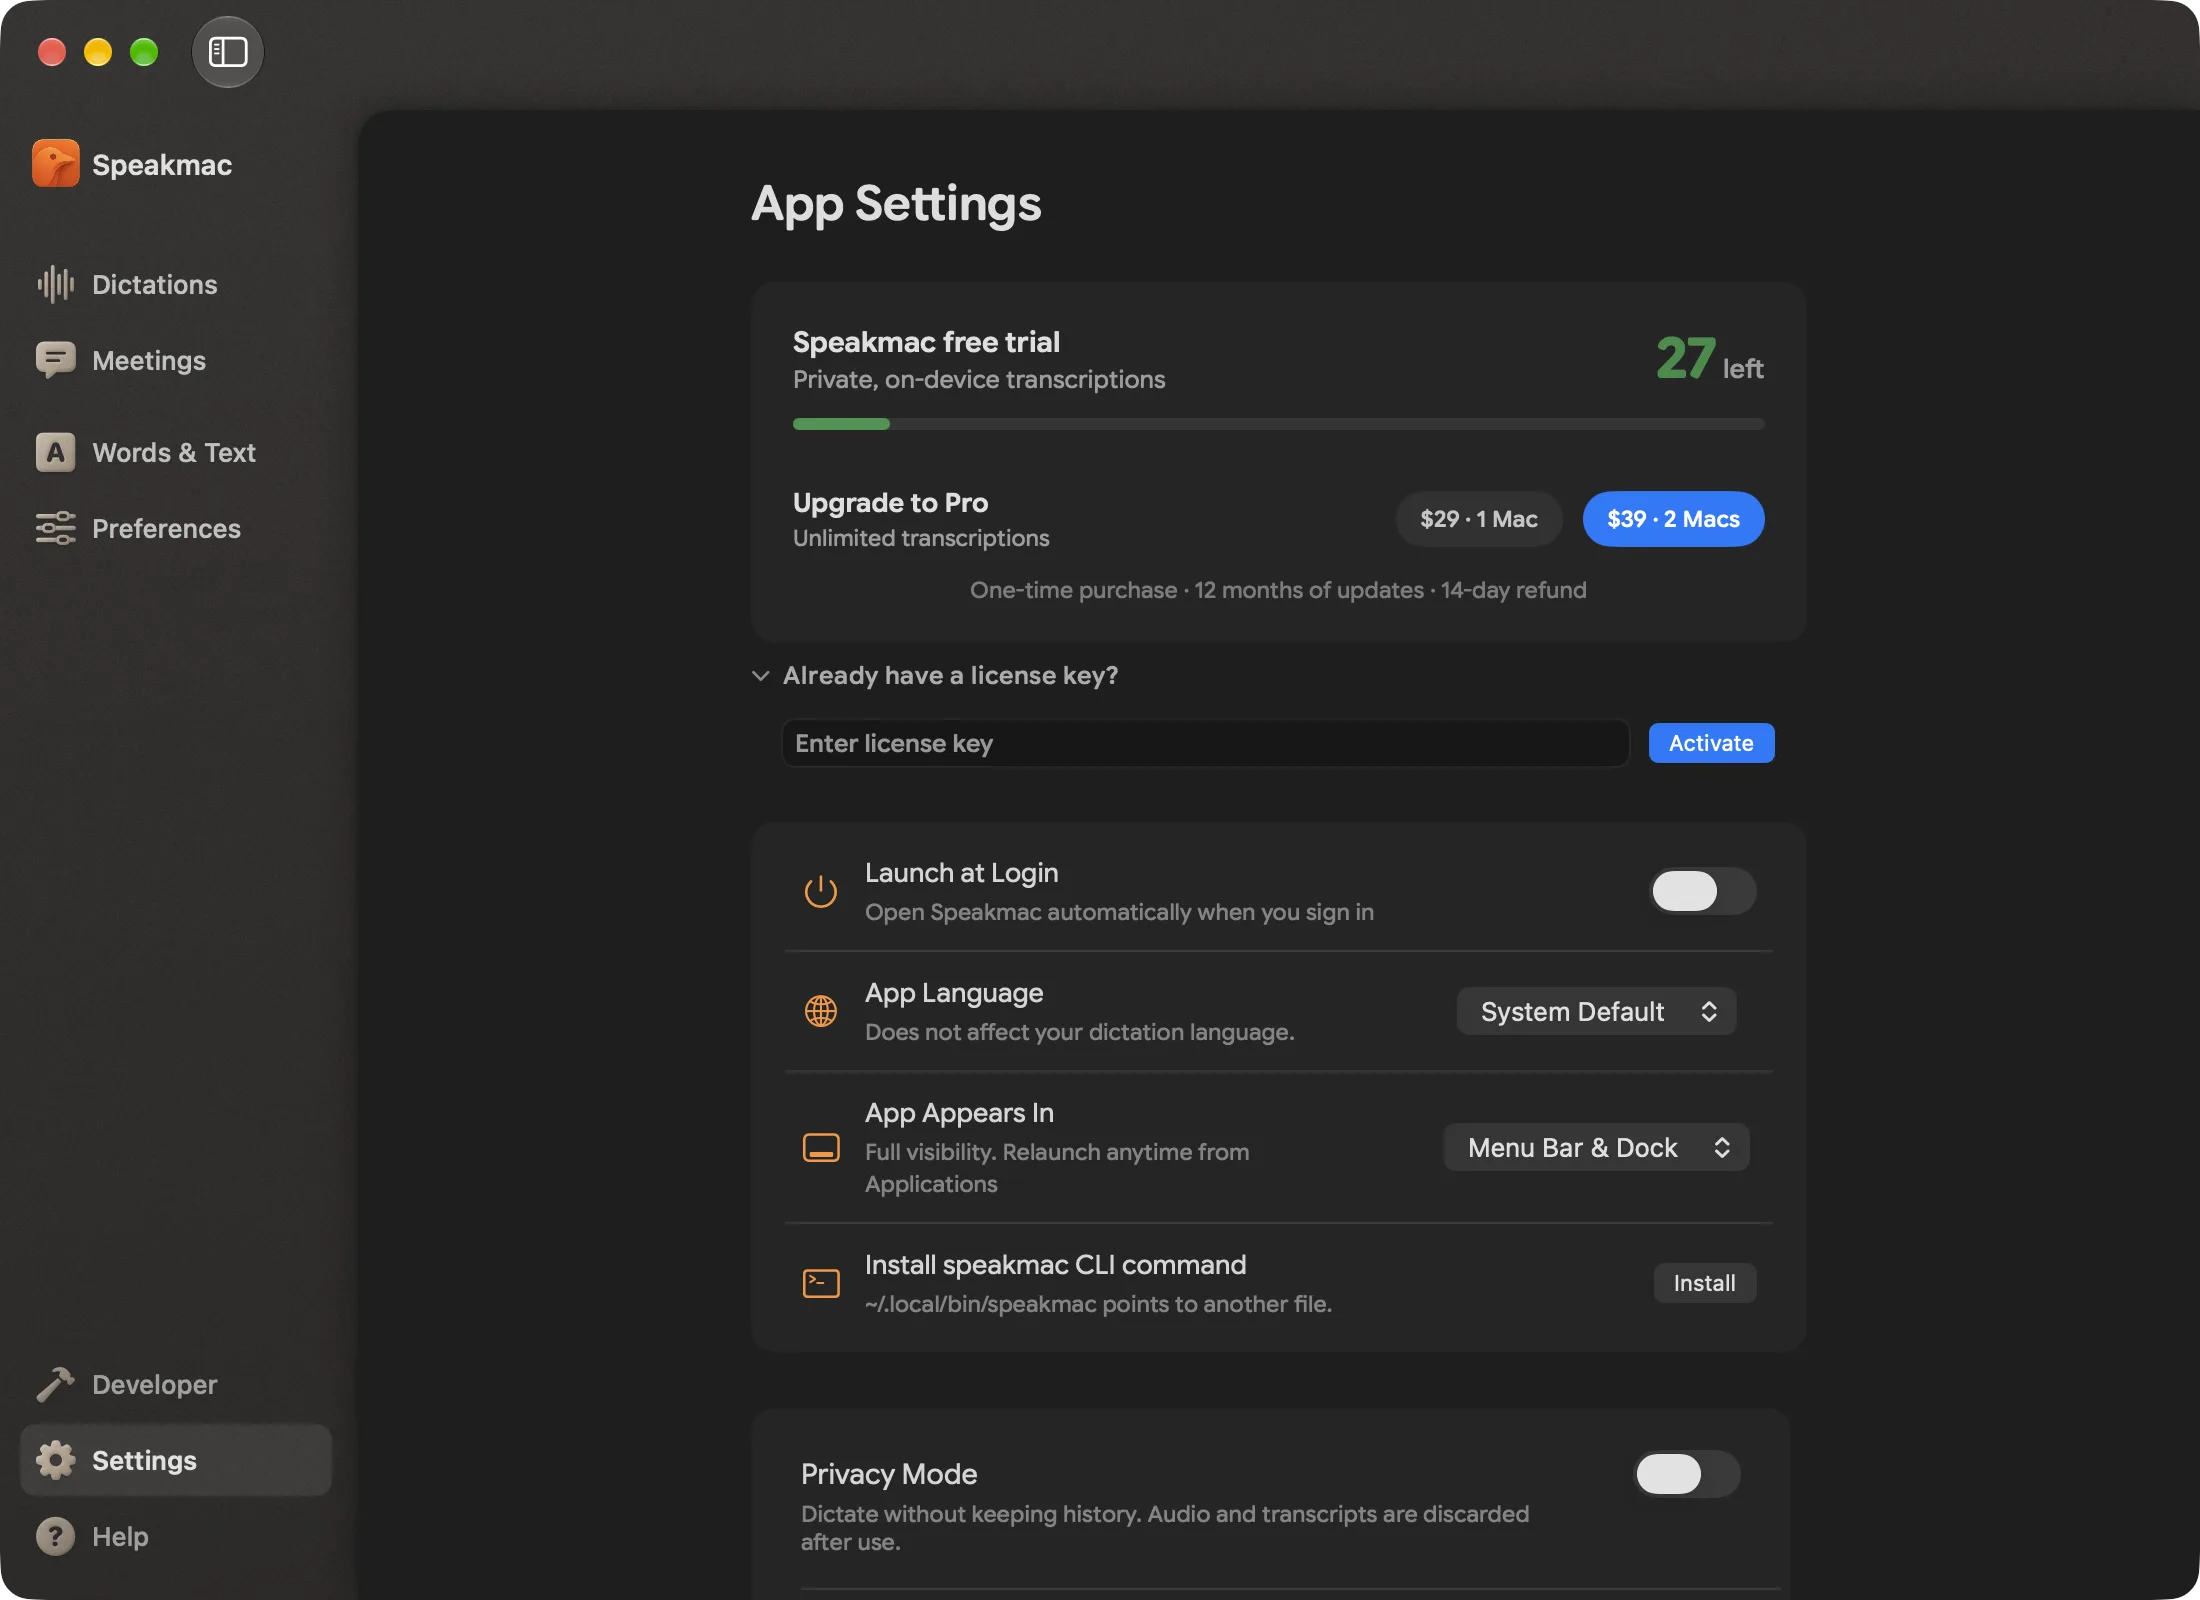The width and height of the screenshot is (2200, 1600).
Task: Click the 27 left trial counter
Action: click(1709, 358)
